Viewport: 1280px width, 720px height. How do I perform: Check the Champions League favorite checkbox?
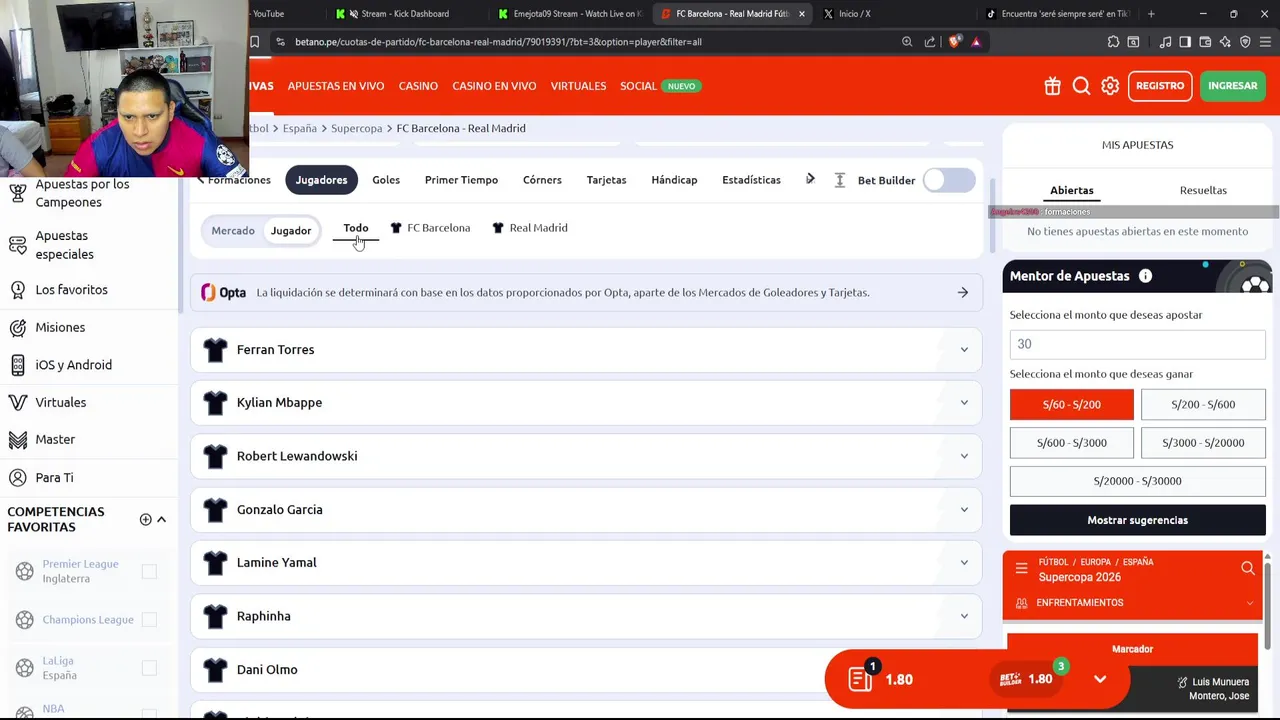149,619
